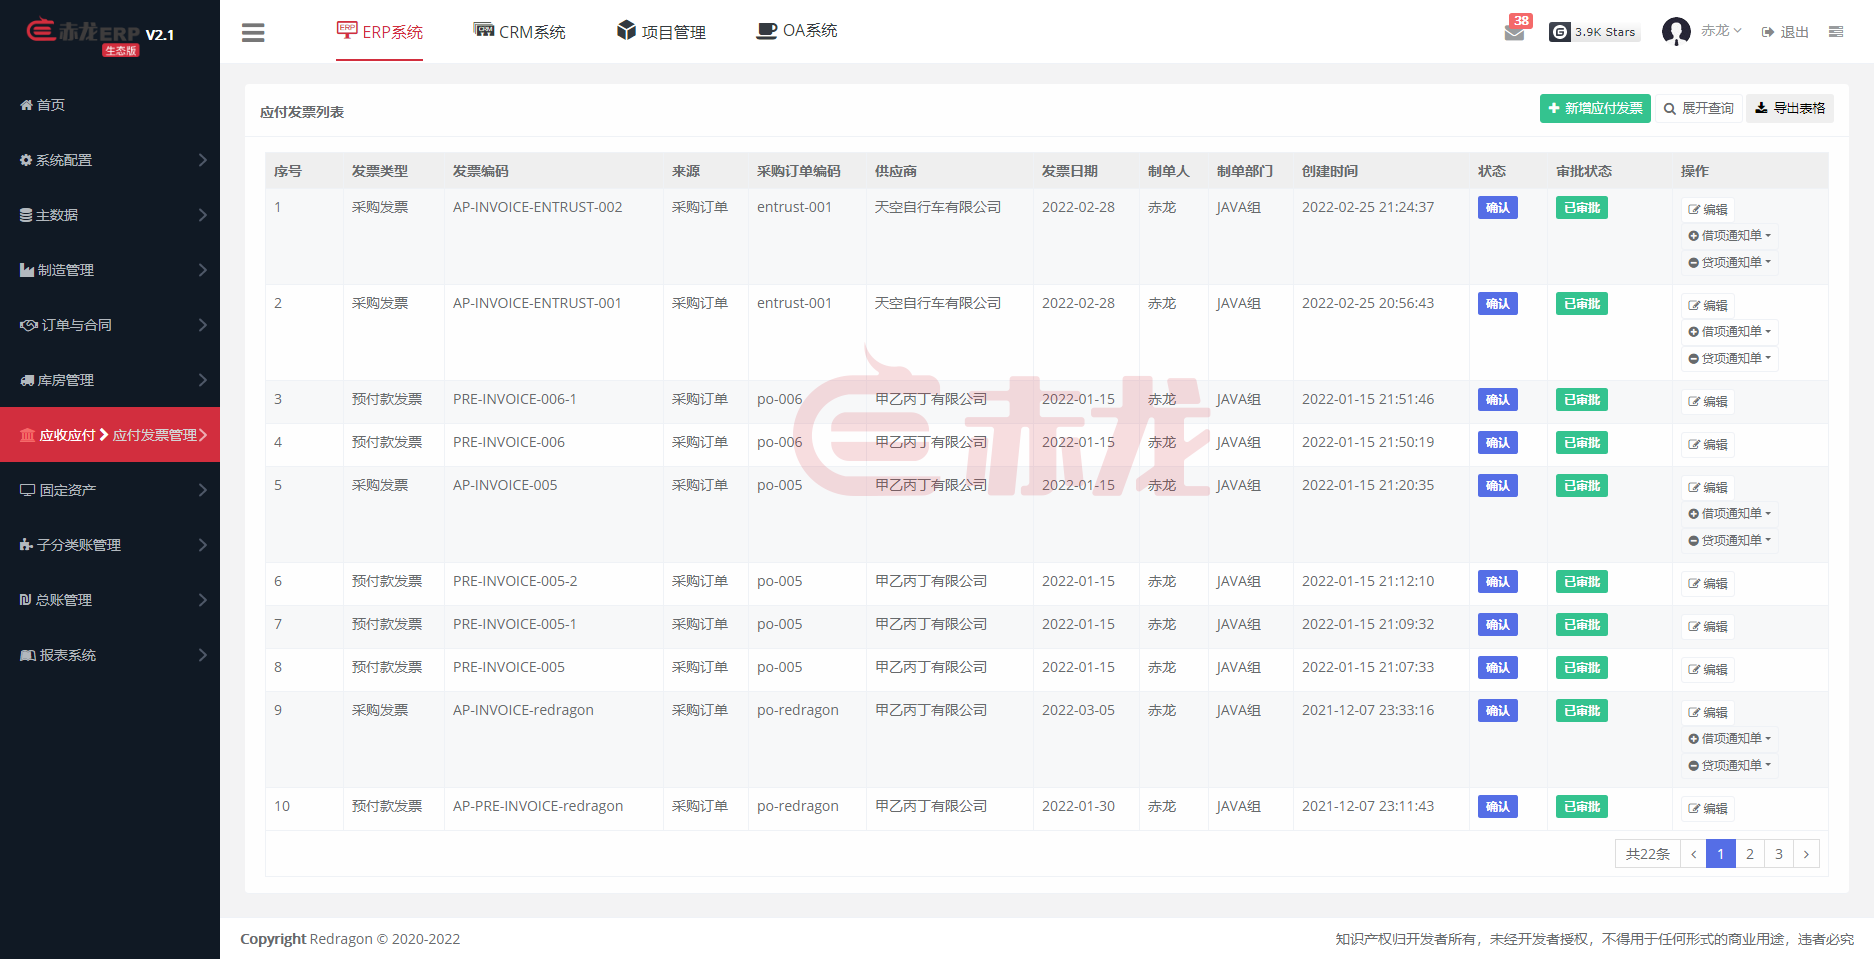Open the Gitee 3.9K Stars badge
The width and height of the screenshot is (1874, 959).
click(x=1594, y=32)
